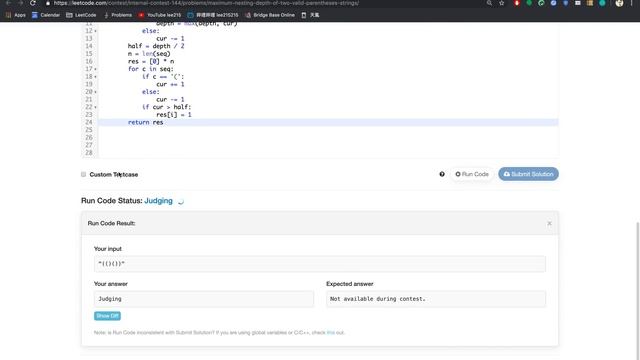Image resolution: width=640 pixels, height=360 pixels.
Task: Click the 'half = depth / 2' code line
Action: (156, 46)
